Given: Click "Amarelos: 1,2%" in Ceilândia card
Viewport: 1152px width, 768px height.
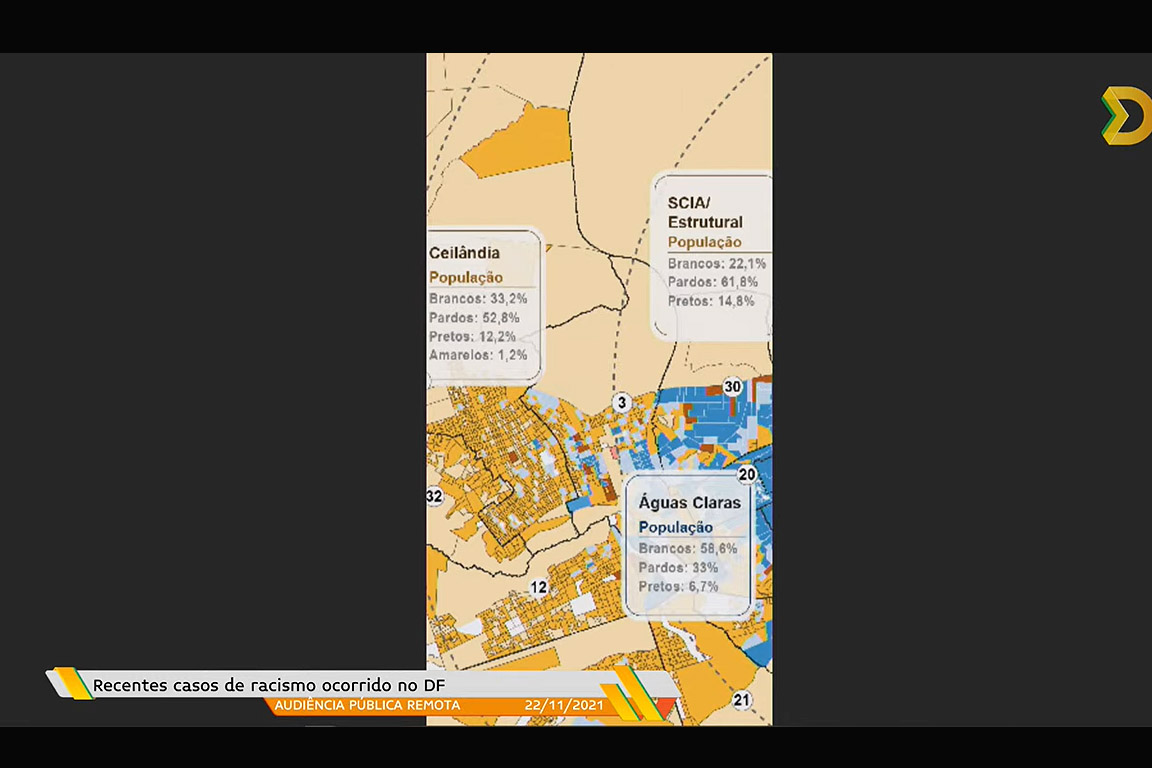Looking at the screenshot, I should click(478, 355).
